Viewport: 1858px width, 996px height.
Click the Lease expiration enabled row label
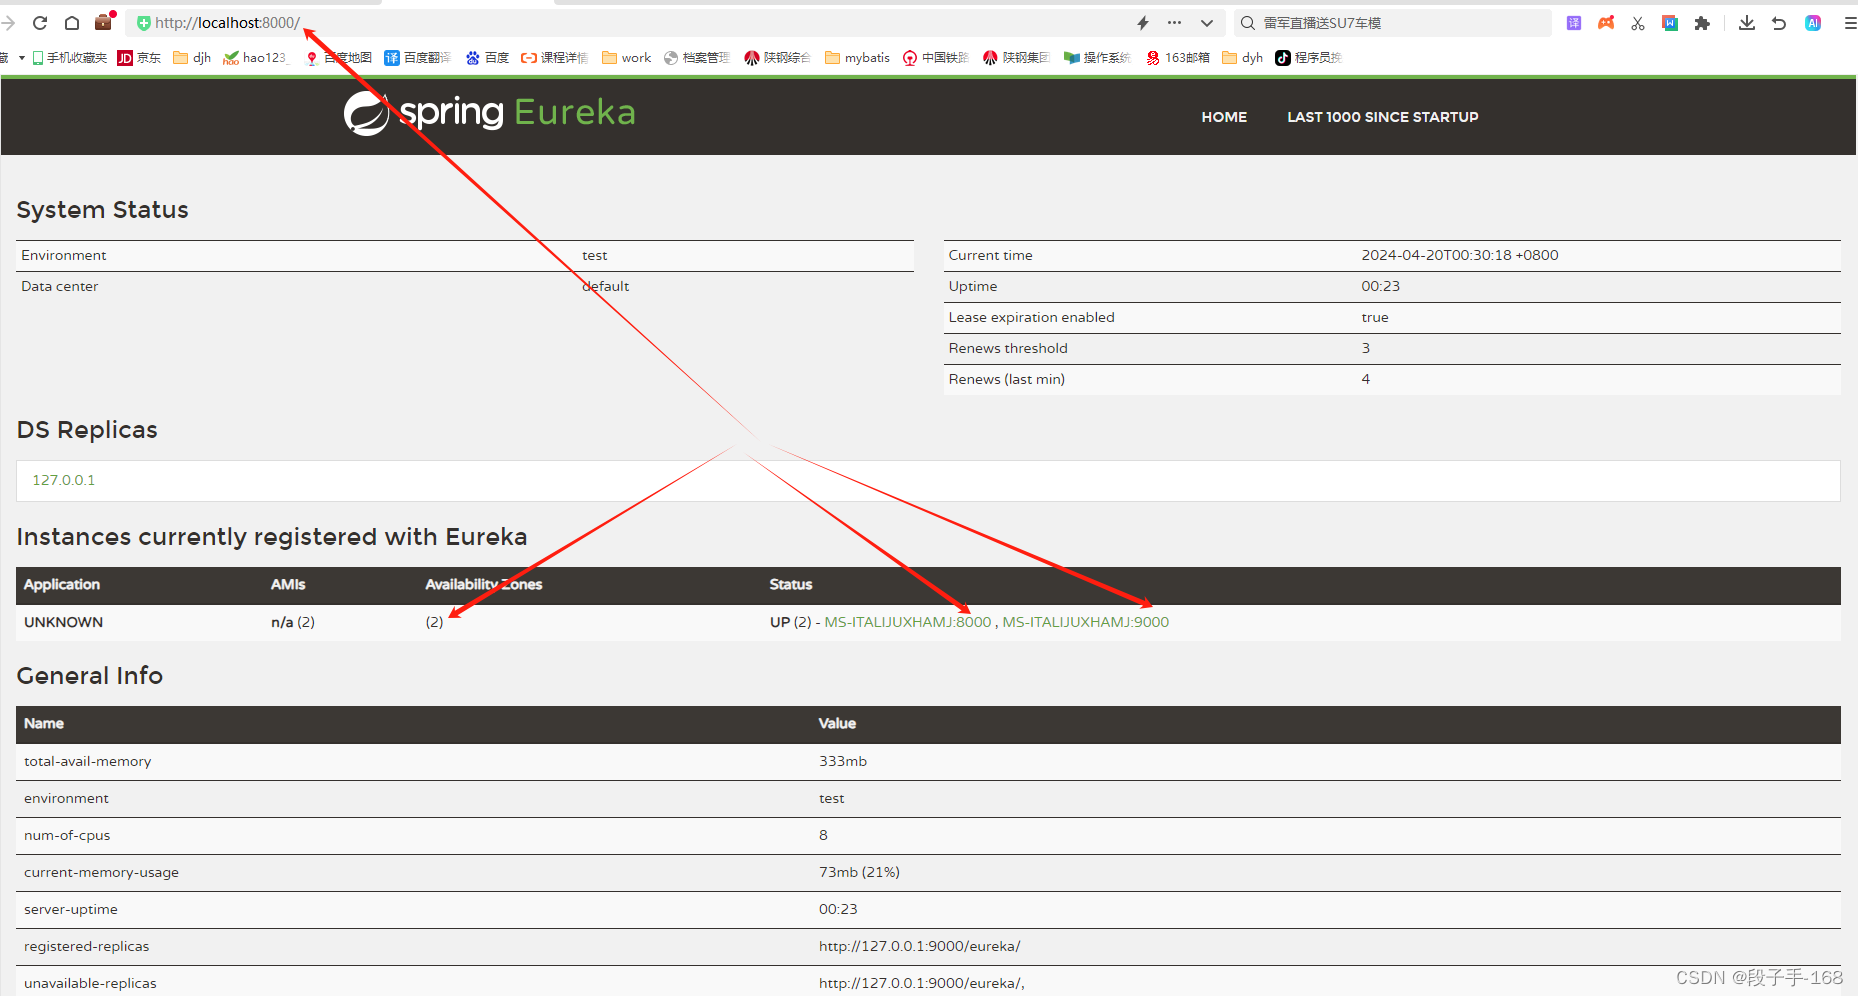point(1031,317)
